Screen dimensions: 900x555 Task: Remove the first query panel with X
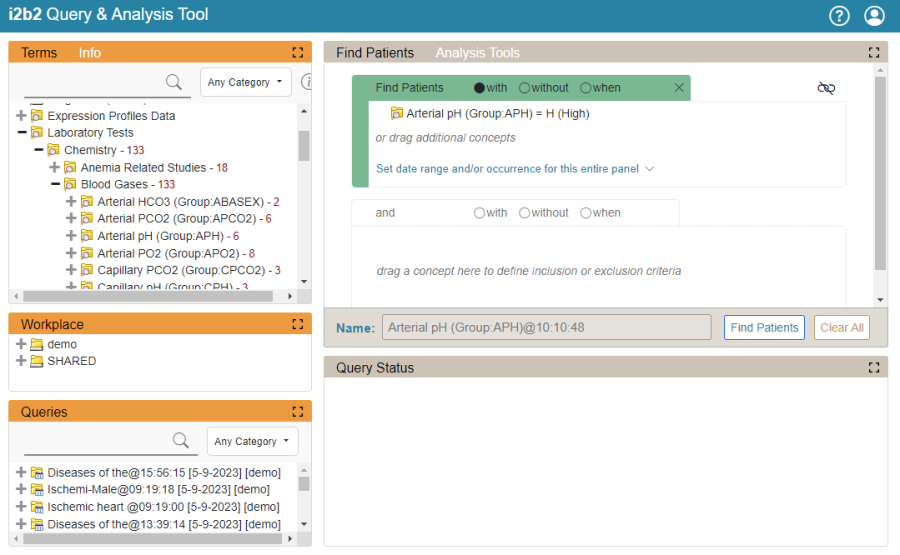point(679,88)
